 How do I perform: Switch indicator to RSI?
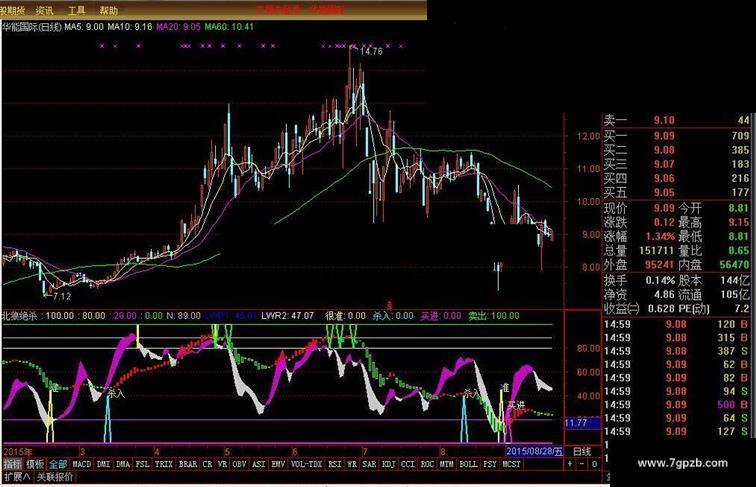pos(335,464)
